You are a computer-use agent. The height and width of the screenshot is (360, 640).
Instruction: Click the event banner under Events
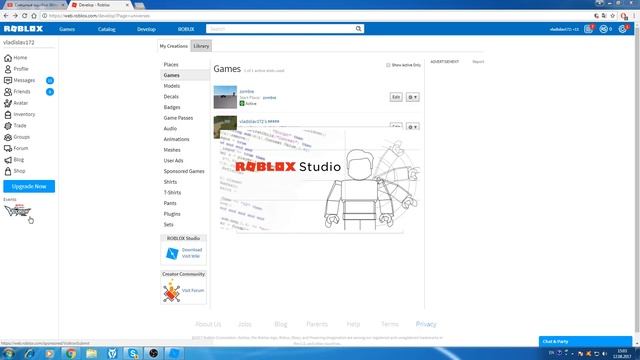pyautogui.click(x=17, y=210)
